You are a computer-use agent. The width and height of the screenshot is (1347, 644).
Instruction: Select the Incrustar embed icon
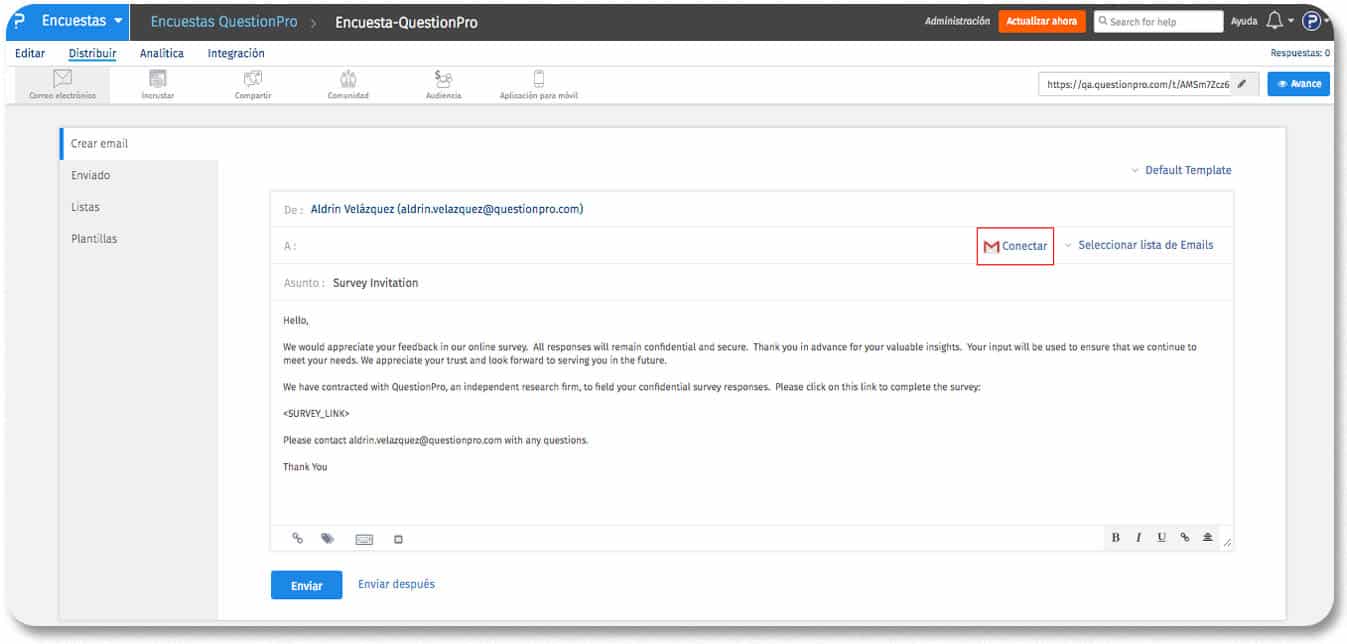pos(158,79)
